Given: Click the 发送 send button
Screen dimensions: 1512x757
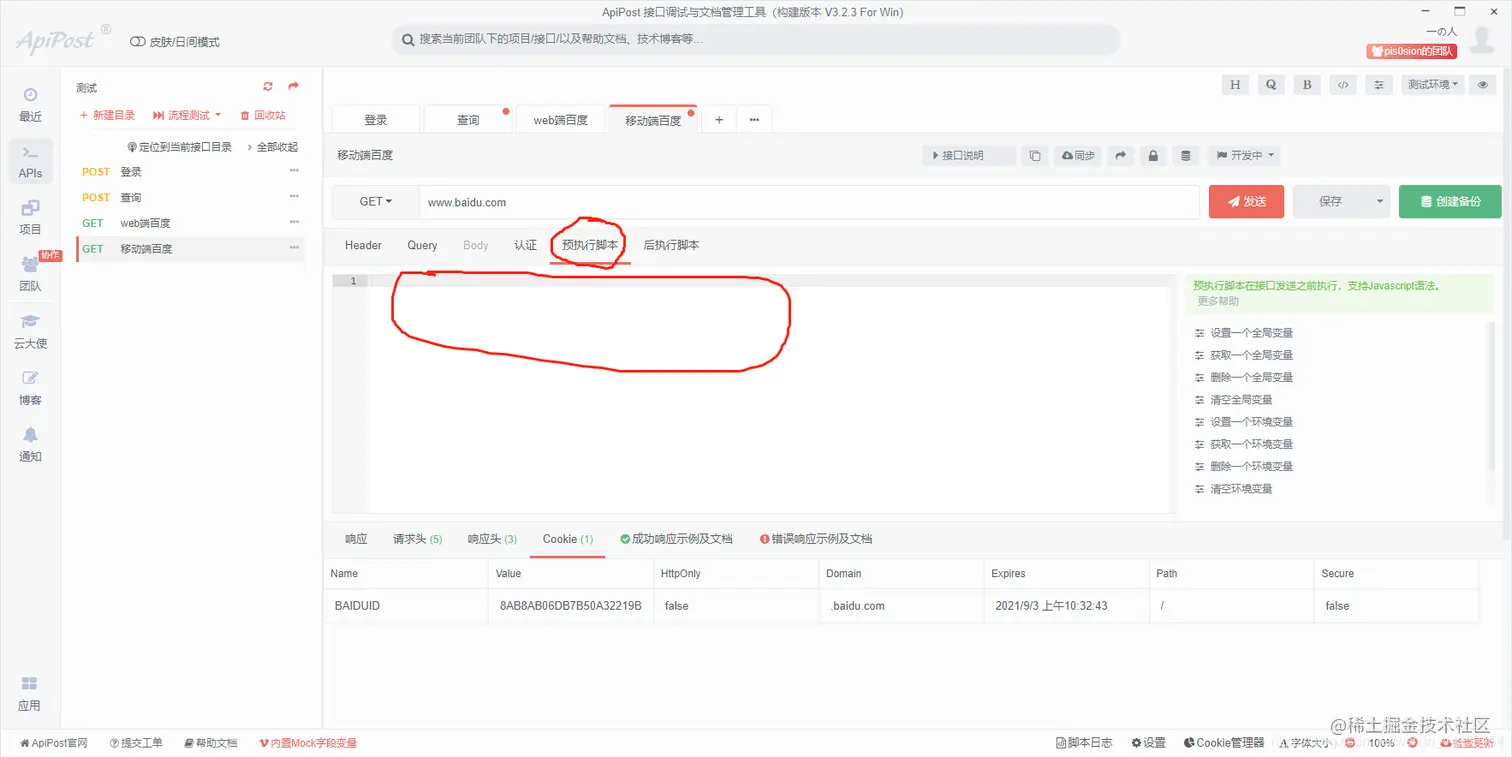Looking at the screenshot, I should (x=1247, y=201).
